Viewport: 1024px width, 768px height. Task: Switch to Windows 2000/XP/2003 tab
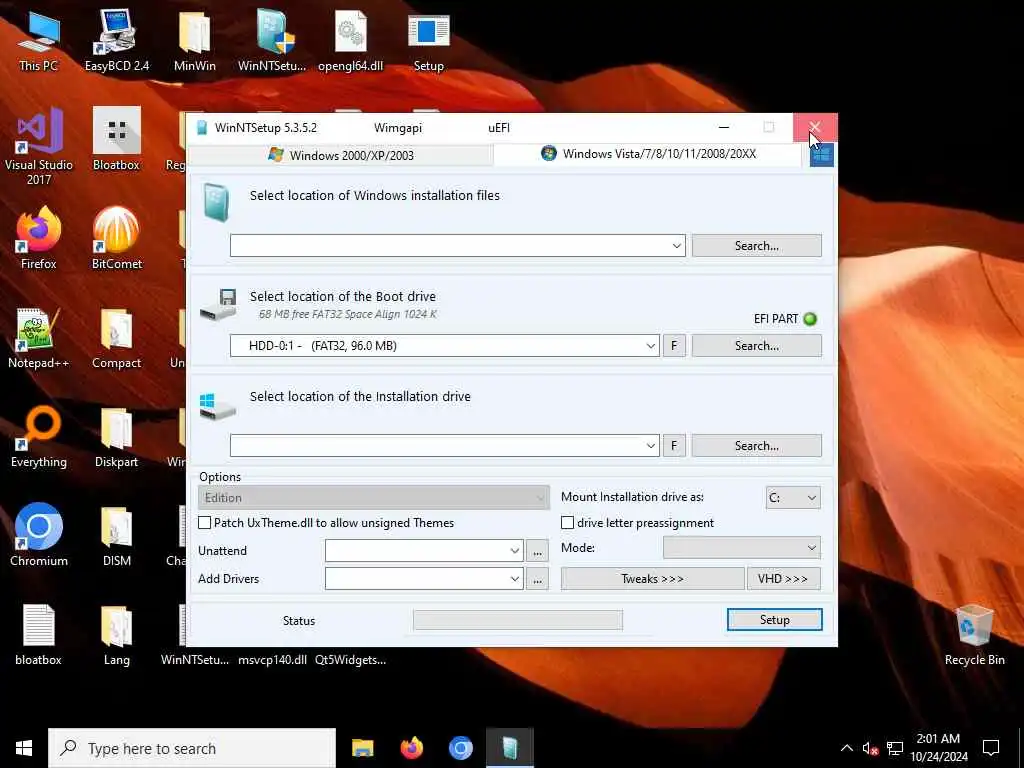[340, 155]
